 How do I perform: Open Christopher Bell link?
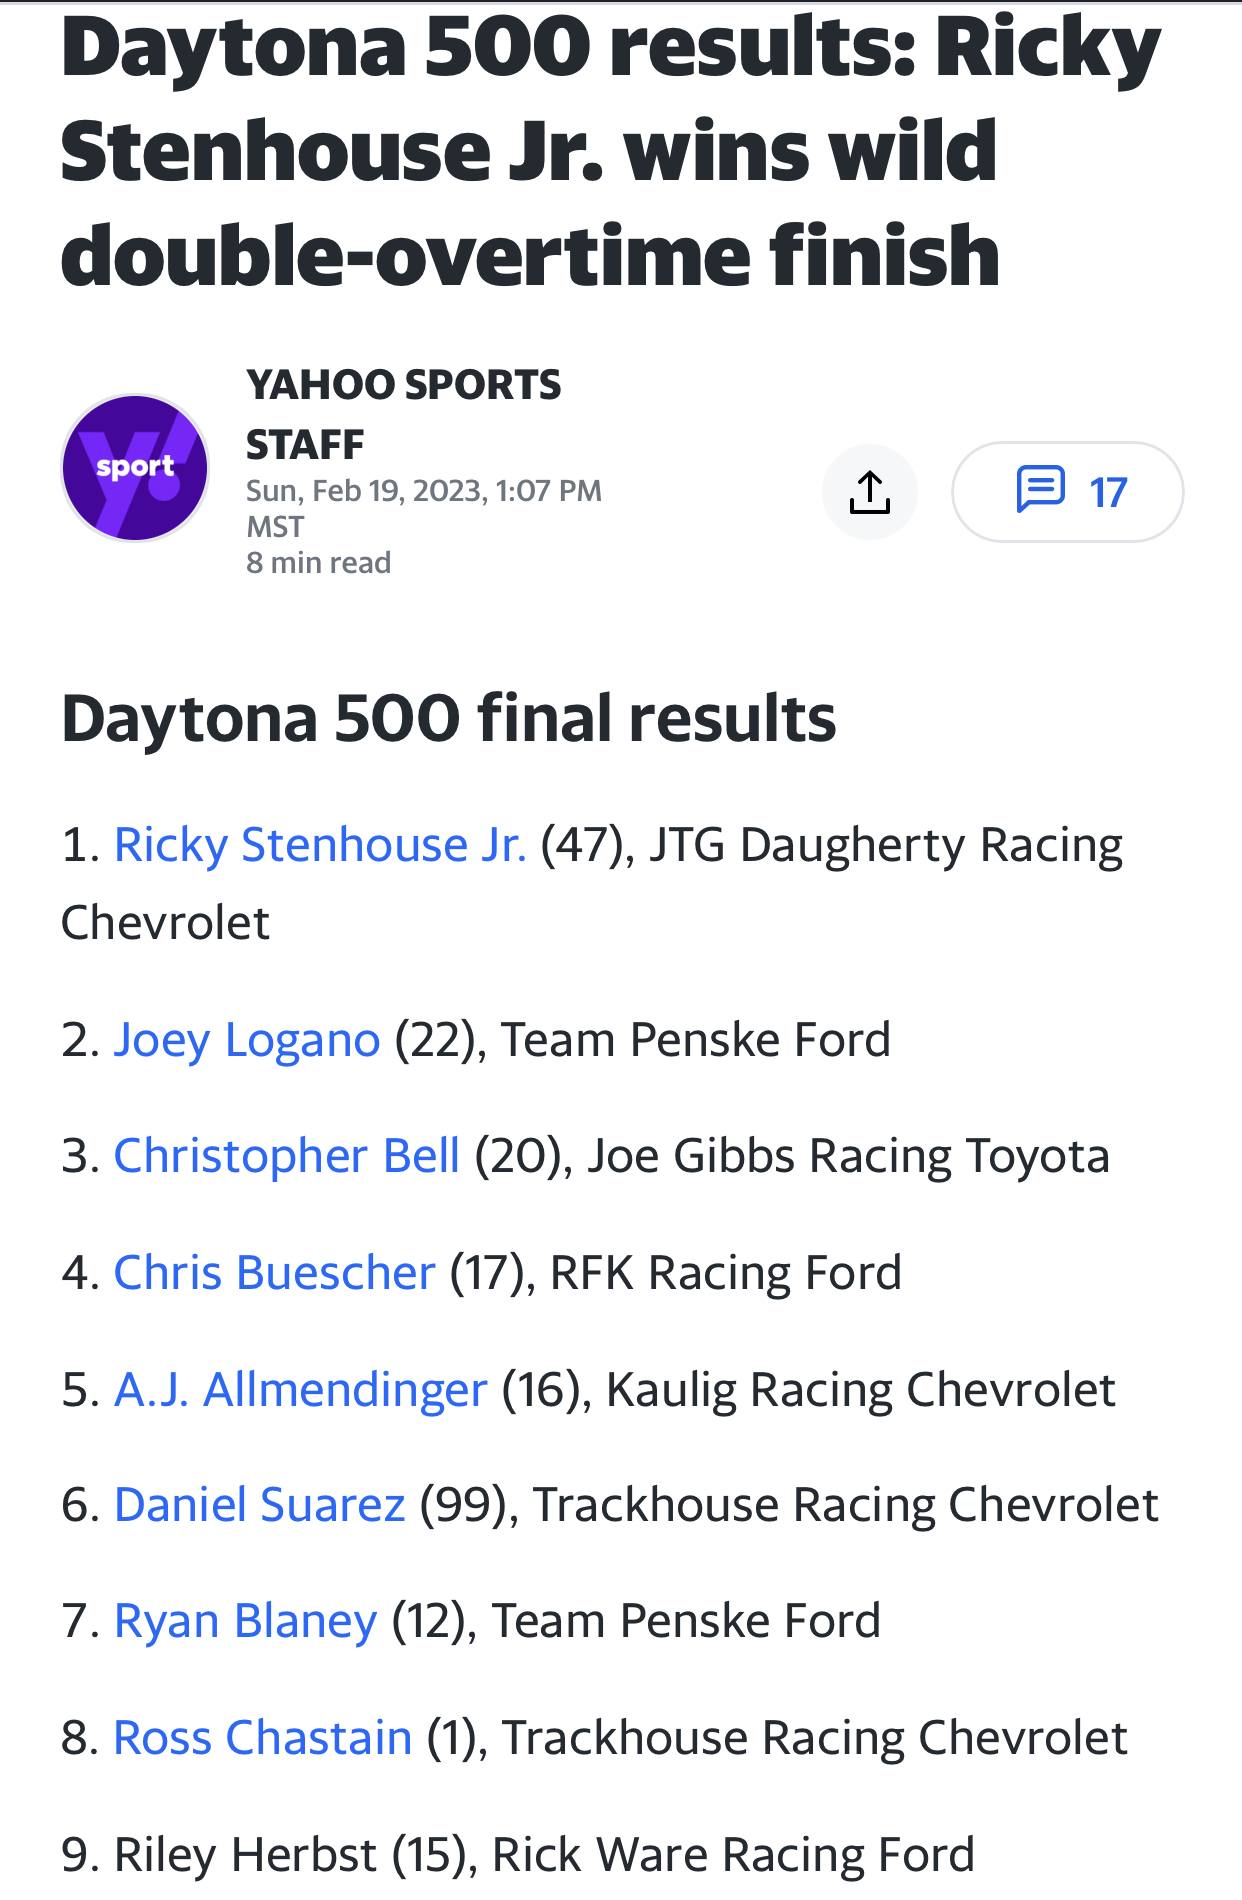tap(287, 1156)
